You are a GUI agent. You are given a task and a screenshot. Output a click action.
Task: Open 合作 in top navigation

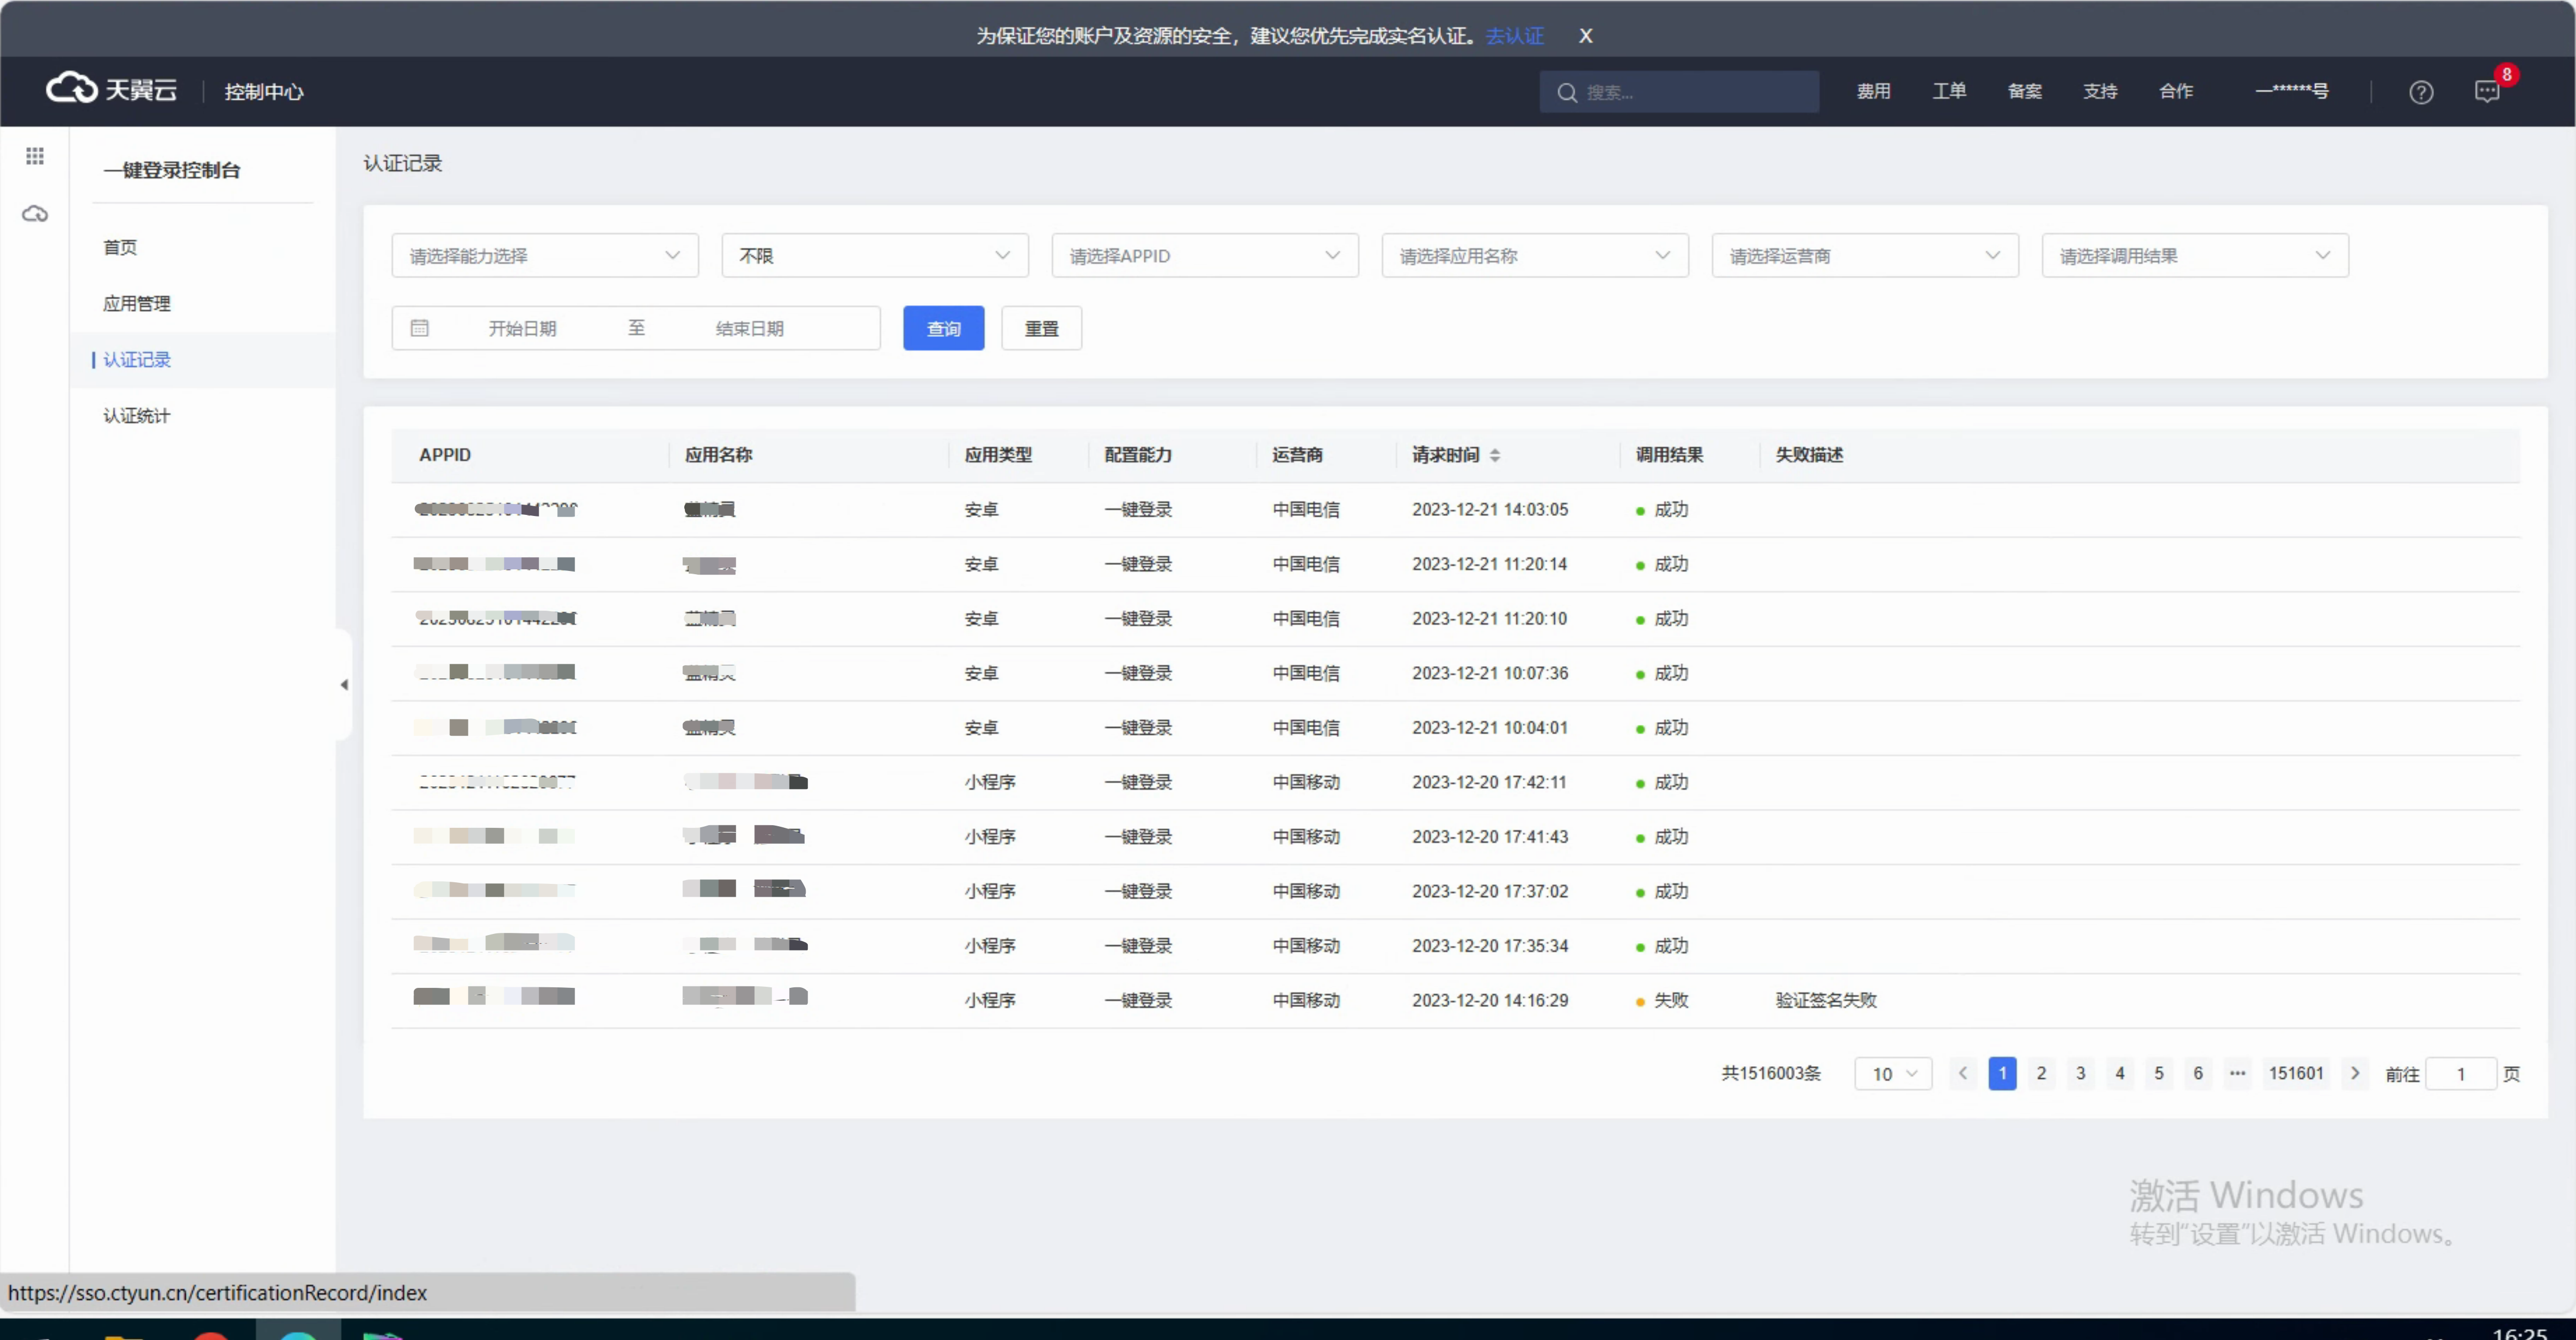click(2176, 91)
